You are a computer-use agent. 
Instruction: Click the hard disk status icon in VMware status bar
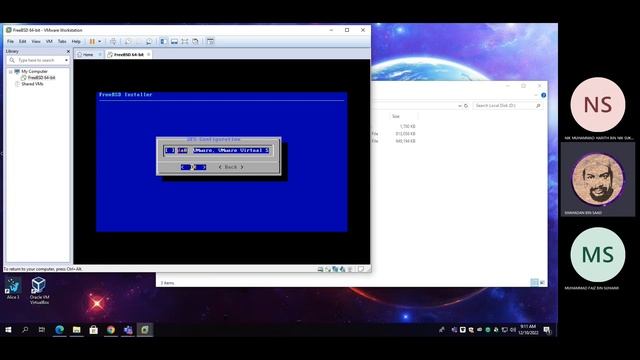(x=320, y=269)
